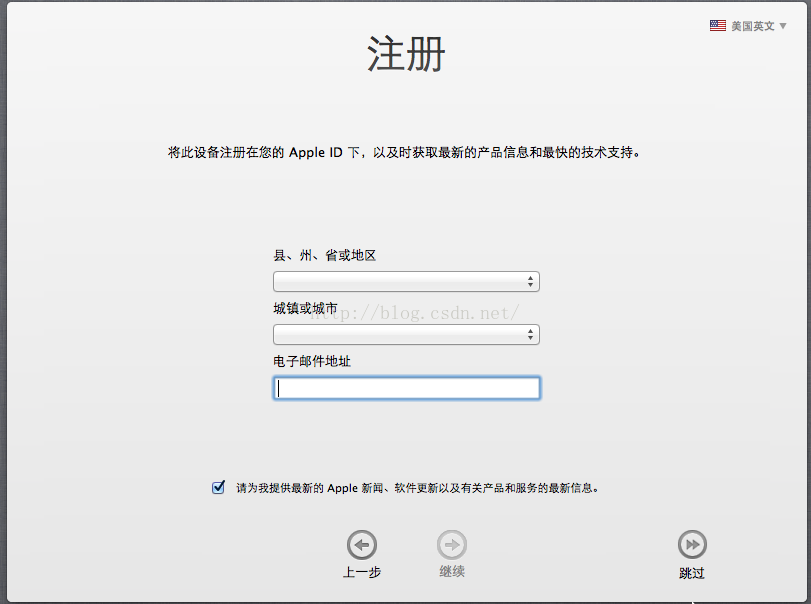Image resolution: width=811 pixels, height=604 pixels.
Task: Click the arrows on the city dropdown
Action: [531, 335]
